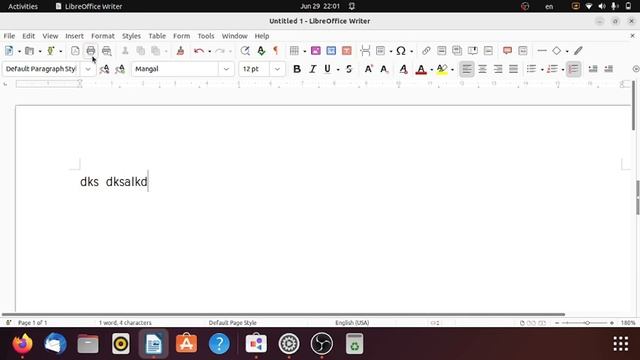
Task: Toggle Strikethrough formatting
Action: (x=349, y=69)
